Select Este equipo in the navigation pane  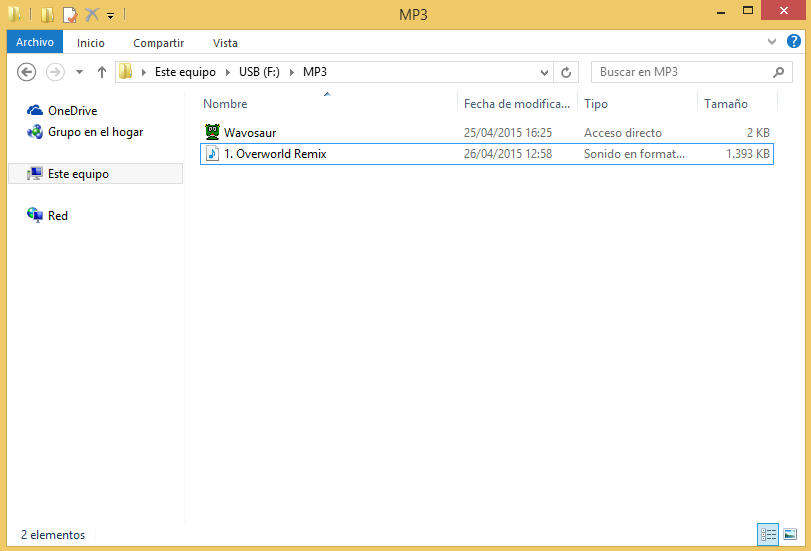(x=78, y=174)
